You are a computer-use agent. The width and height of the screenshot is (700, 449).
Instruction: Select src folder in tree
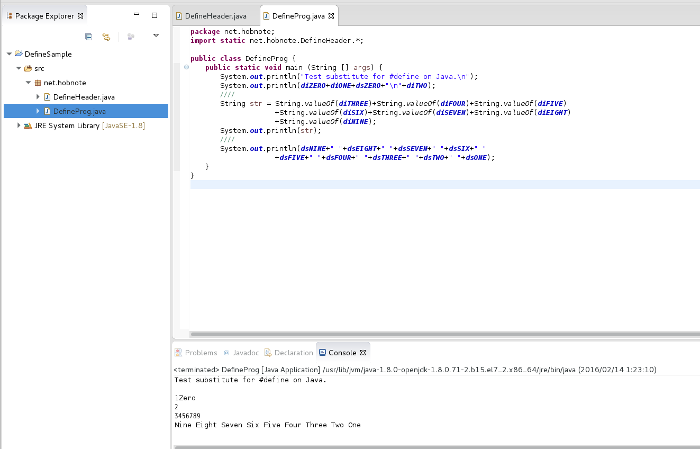[39, 68]
